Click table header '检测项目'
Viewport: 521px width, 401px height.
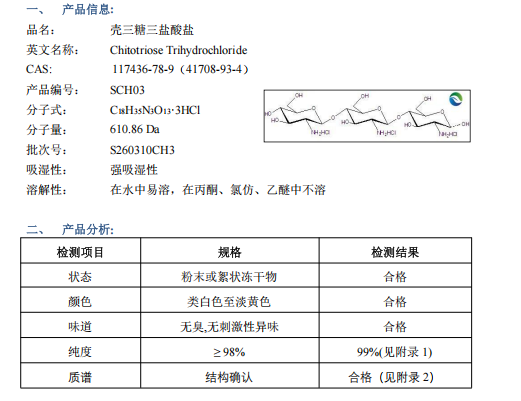[x=80, y=252]
